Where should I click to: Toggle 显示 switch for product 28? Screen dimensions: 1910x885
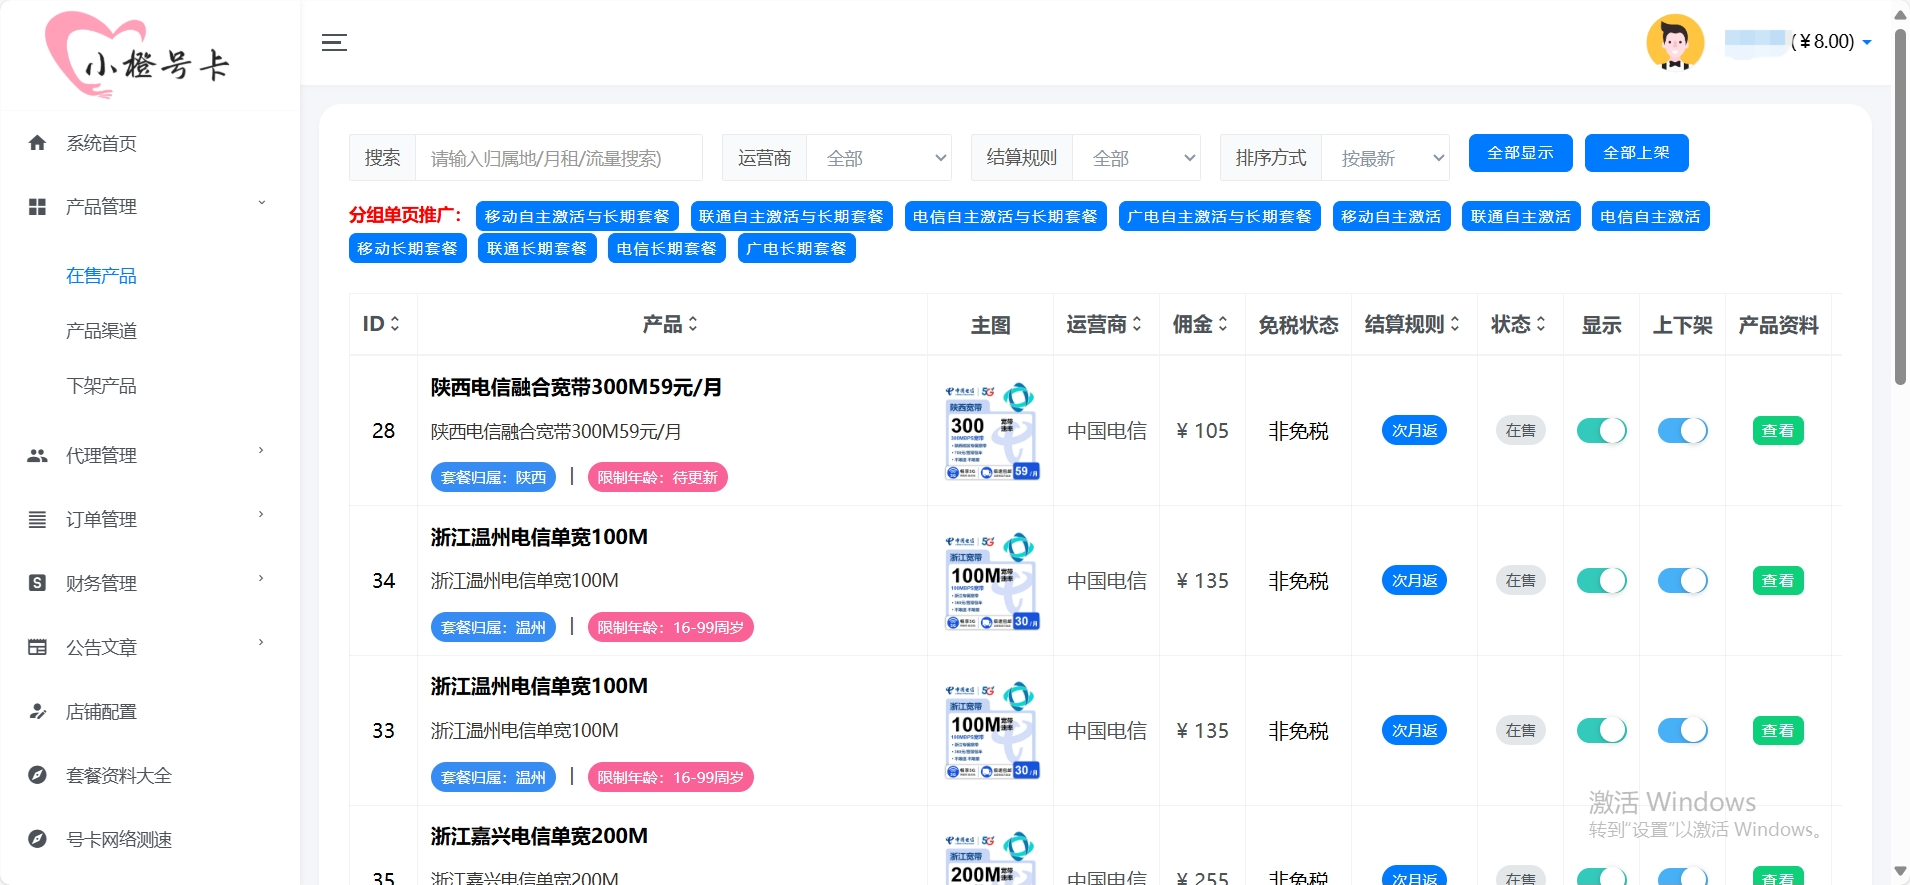[x=1602, y=431]
